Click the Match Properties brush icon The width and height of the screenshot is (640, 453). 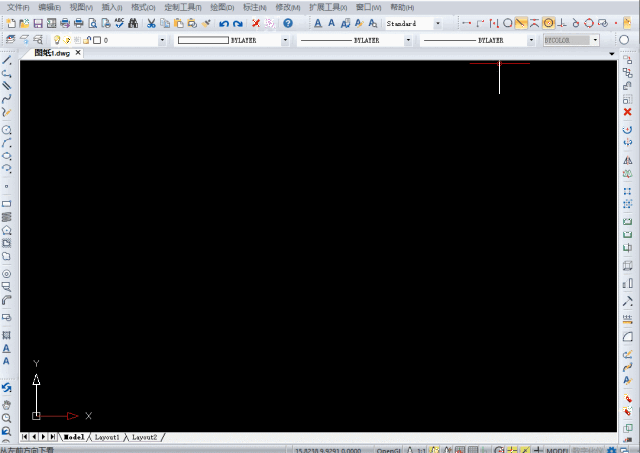[x=206, y=23]
